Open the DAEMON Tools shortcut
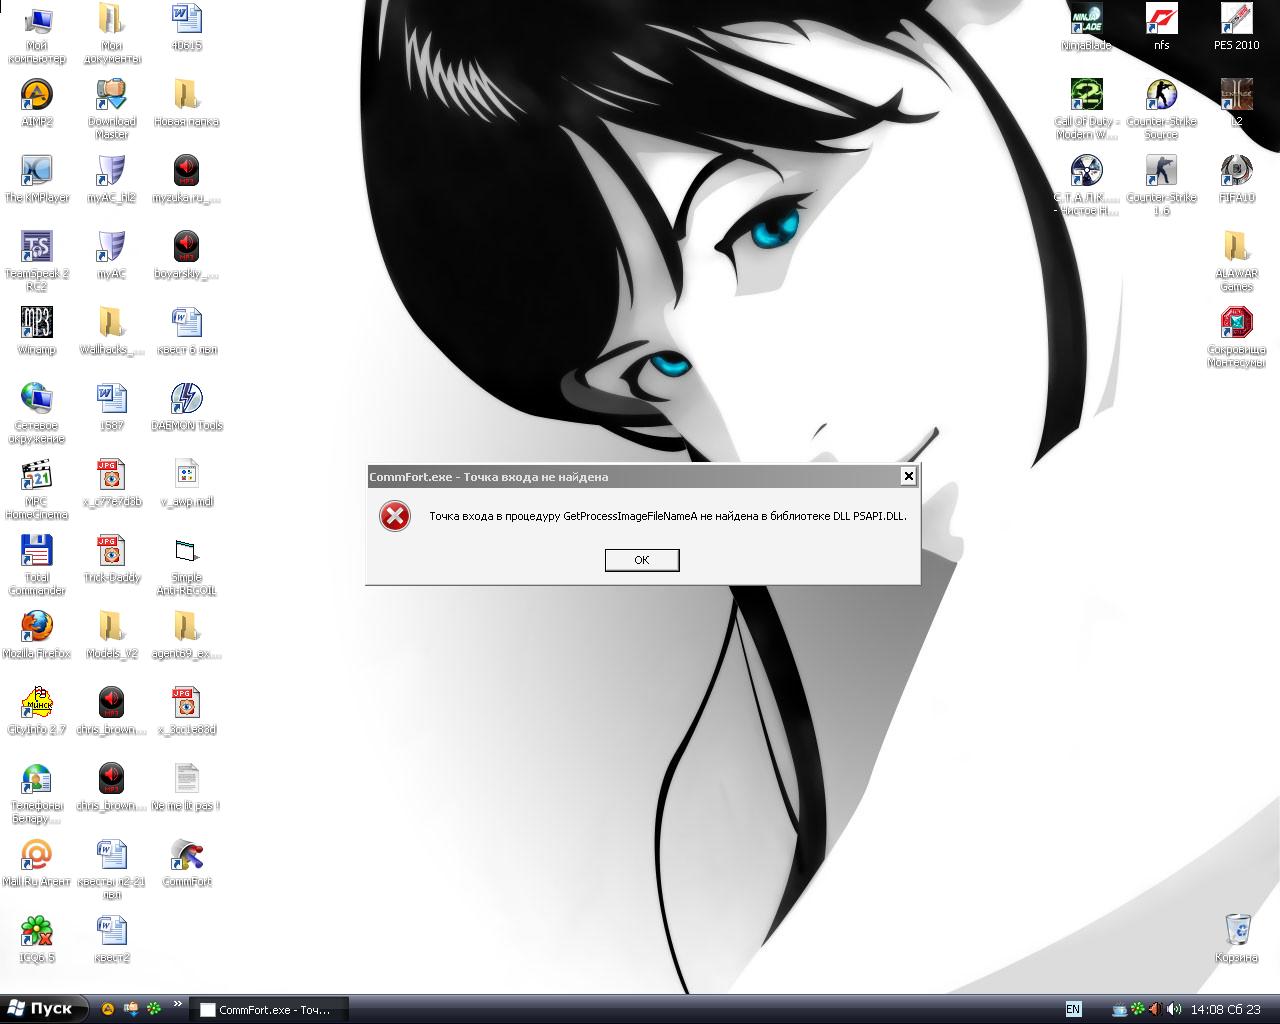Image resolution: width=1280 pixels, height=1024 pixels. pyautogui.click(x=187, y=400)
